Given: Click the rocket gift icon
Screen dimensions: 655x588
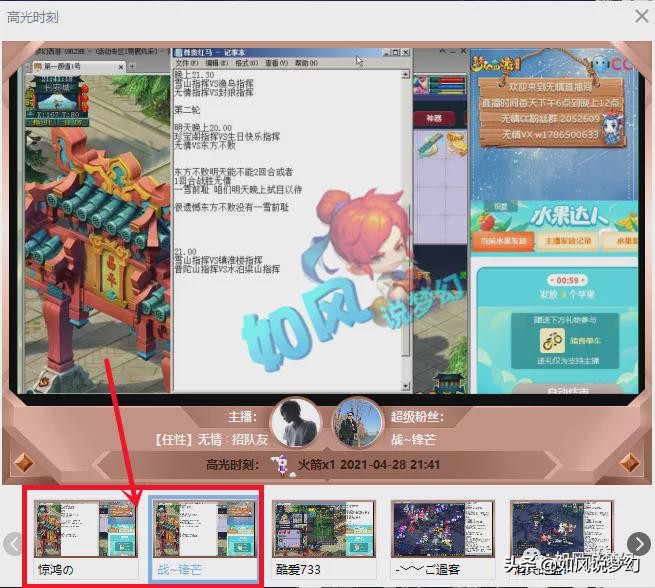Looking at the screenshot, I should coord(282,465).
